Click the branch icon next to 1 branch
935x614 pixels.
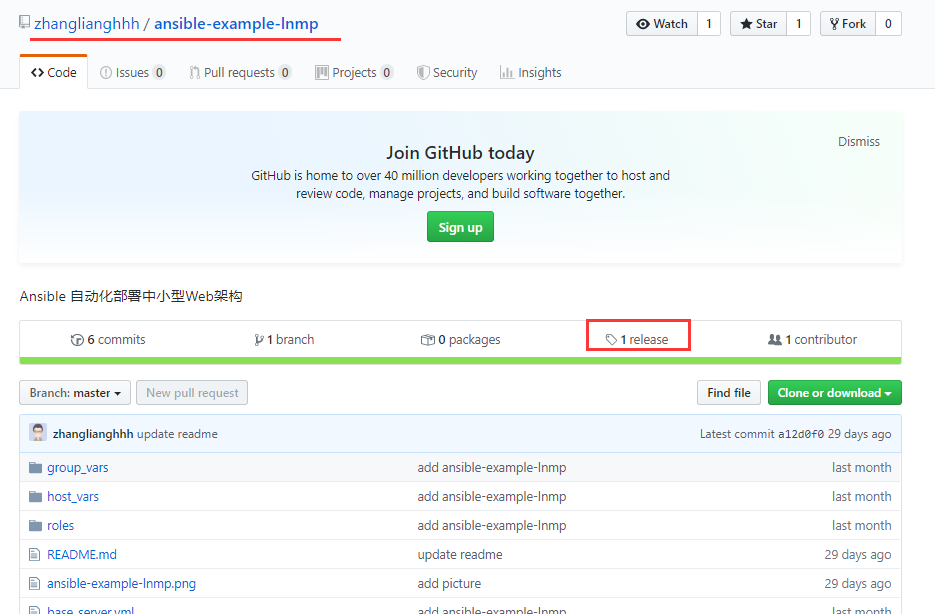(x=259, y=340)
